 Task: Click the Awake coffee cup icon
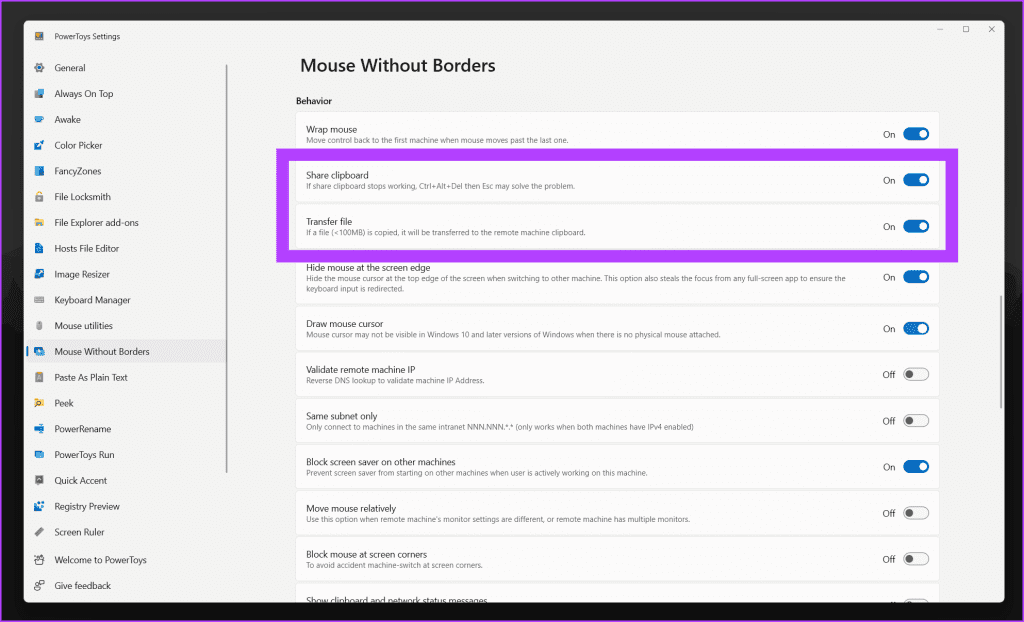click(39, 120)
